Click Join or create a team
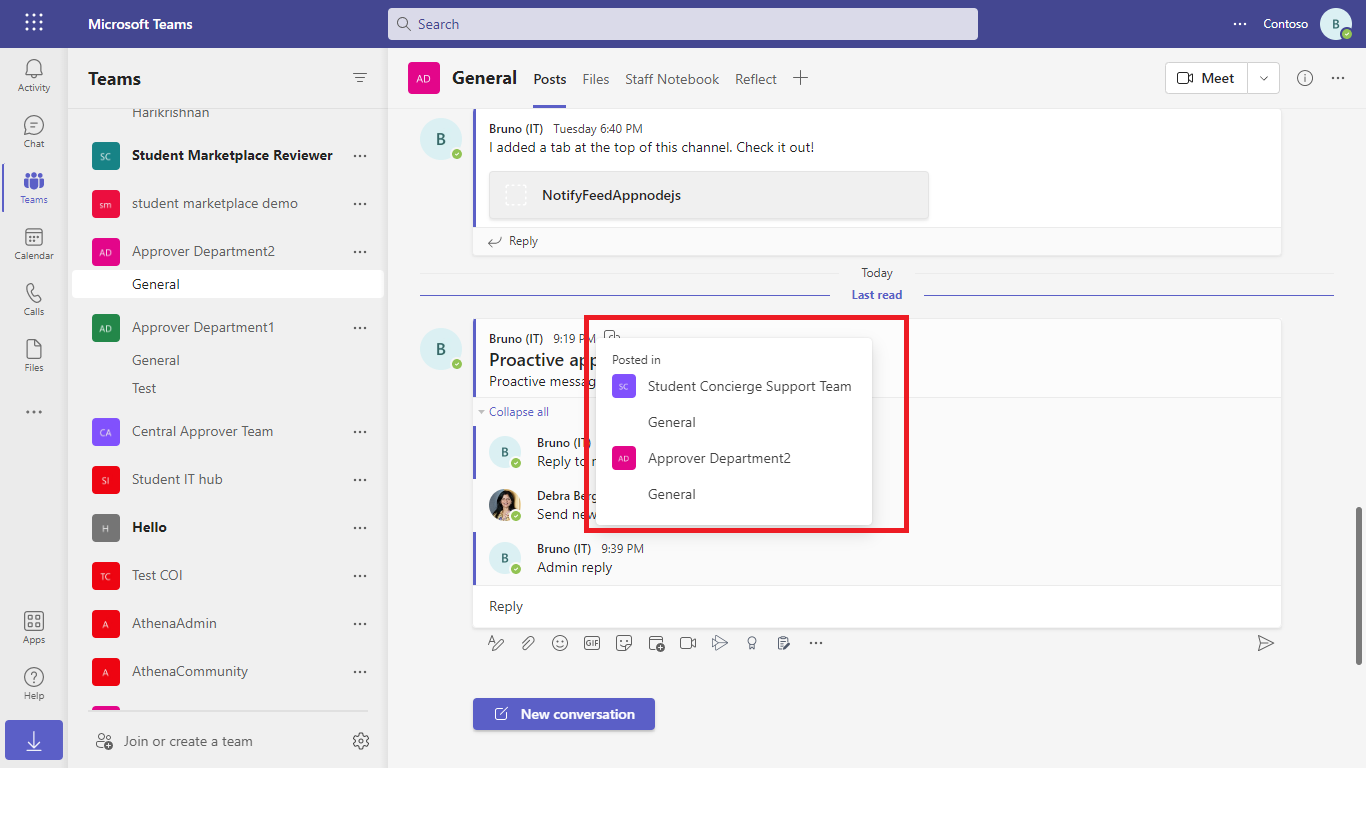 (x=174, y=741)
